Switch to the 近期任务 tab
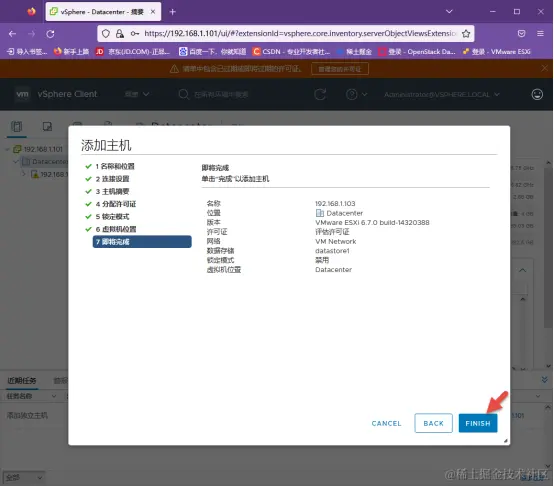 pyautogui.click(x=22, y=380)
